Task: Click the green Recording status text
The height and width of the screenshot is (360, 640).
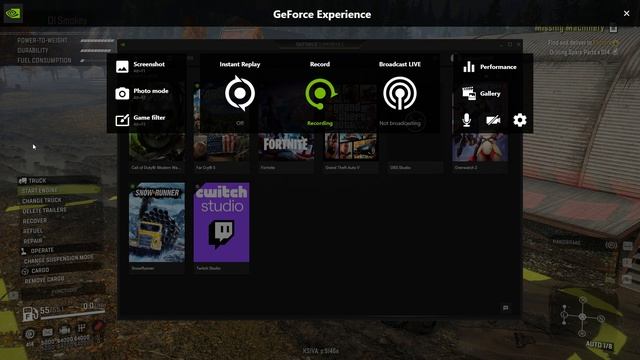Action: 320,123
